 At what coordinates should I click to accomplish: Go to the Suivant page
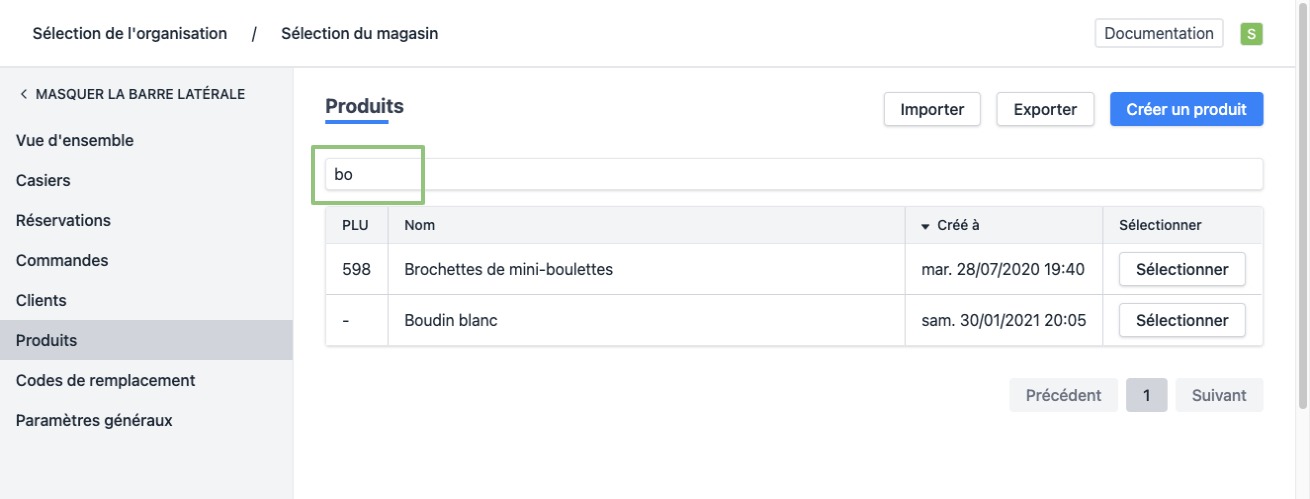tap(1218, 395)
